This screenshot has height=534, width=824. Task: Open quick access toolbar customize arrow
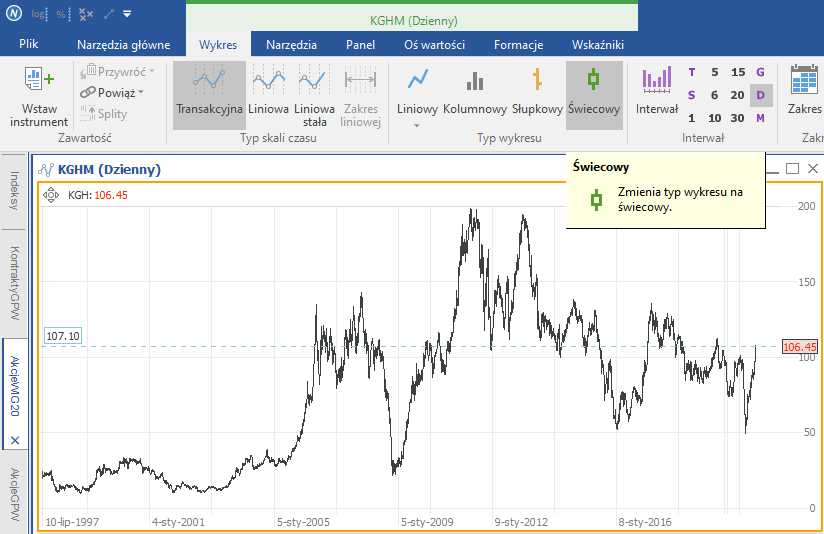(x=127, y=14)
